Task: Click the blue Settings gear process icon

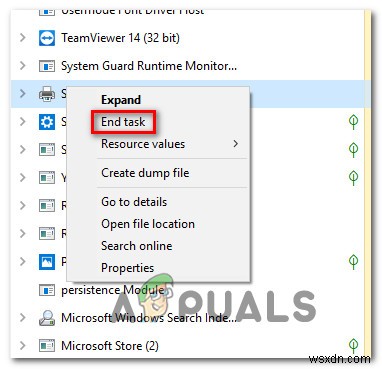Action: 47,122
